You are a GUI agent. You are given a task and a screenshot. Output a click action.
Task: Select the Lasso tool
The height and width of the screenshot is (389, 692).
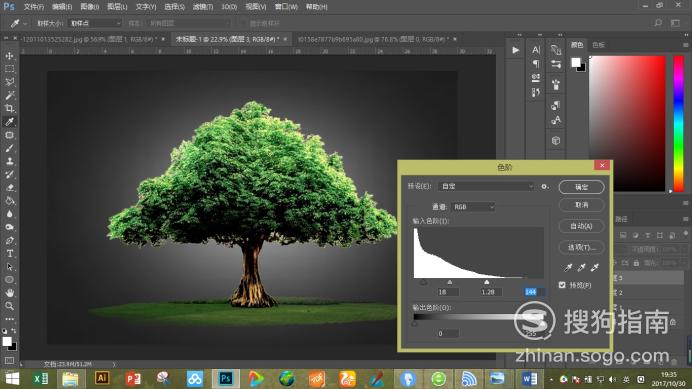point(9,82)
